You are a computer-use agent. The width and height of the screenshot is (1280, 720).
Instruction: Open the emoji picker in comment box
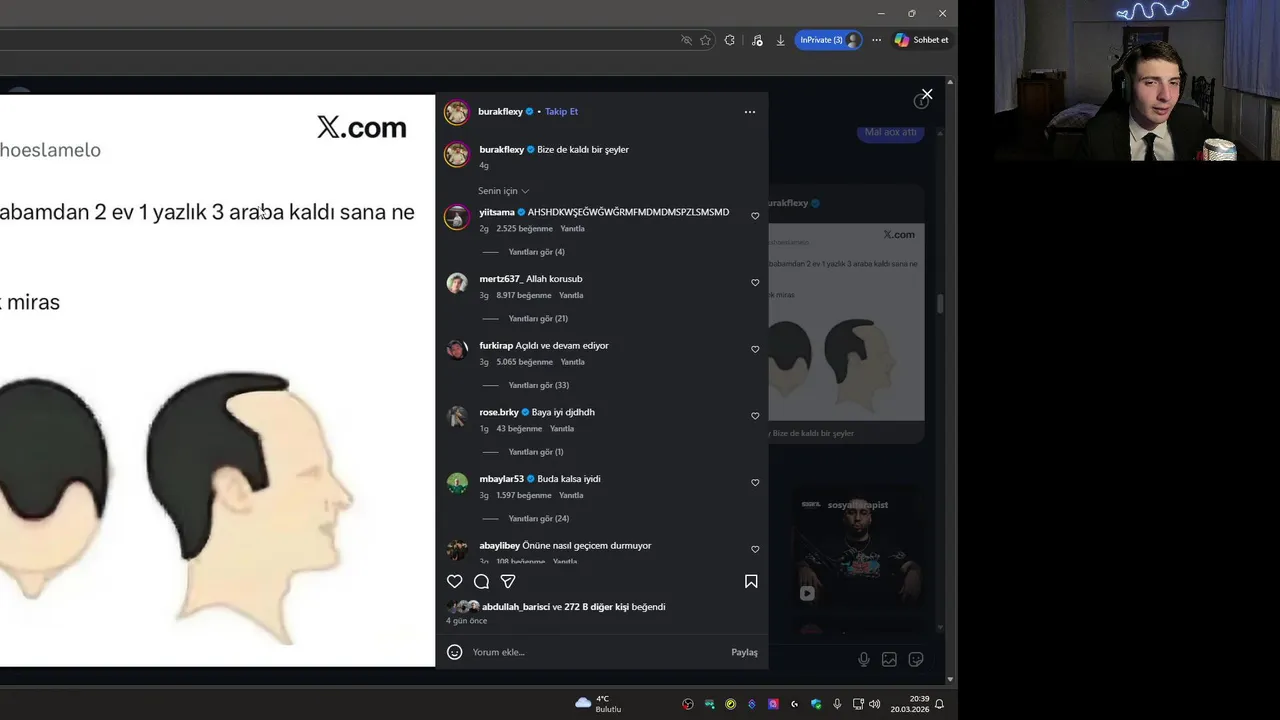pyautogui.click(x=454, y=652)
